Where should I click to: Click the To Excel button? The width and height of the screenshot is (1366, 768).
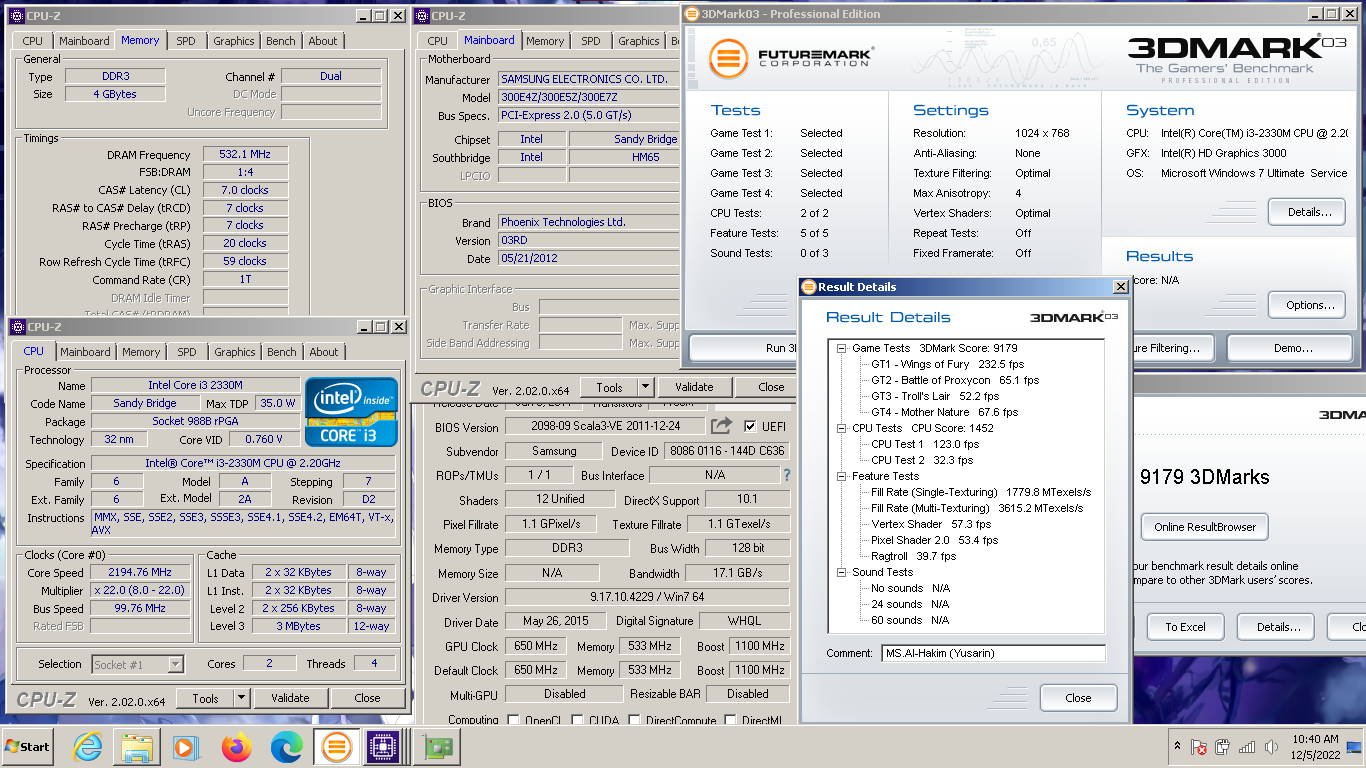(1185, 627)
